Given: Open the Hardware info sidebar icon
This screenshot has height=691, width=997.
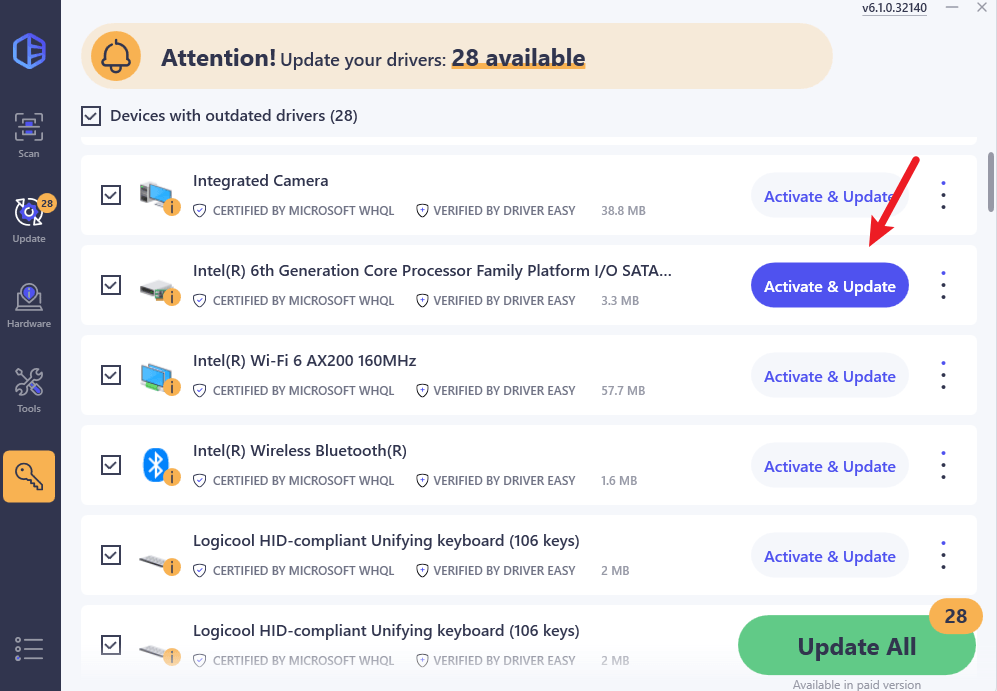Looking at the screenshot, I should (29, 305).
